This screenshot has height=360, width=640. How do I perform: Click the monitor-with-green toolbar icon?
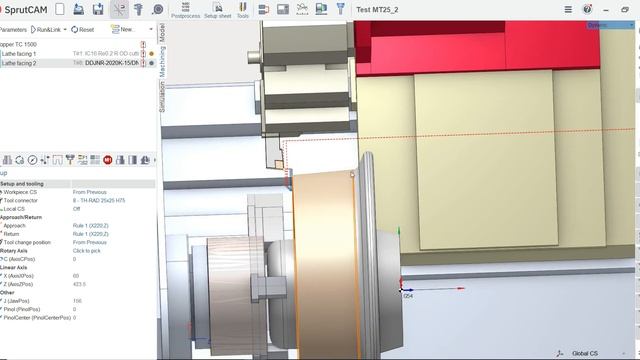(x=321, y=9)
